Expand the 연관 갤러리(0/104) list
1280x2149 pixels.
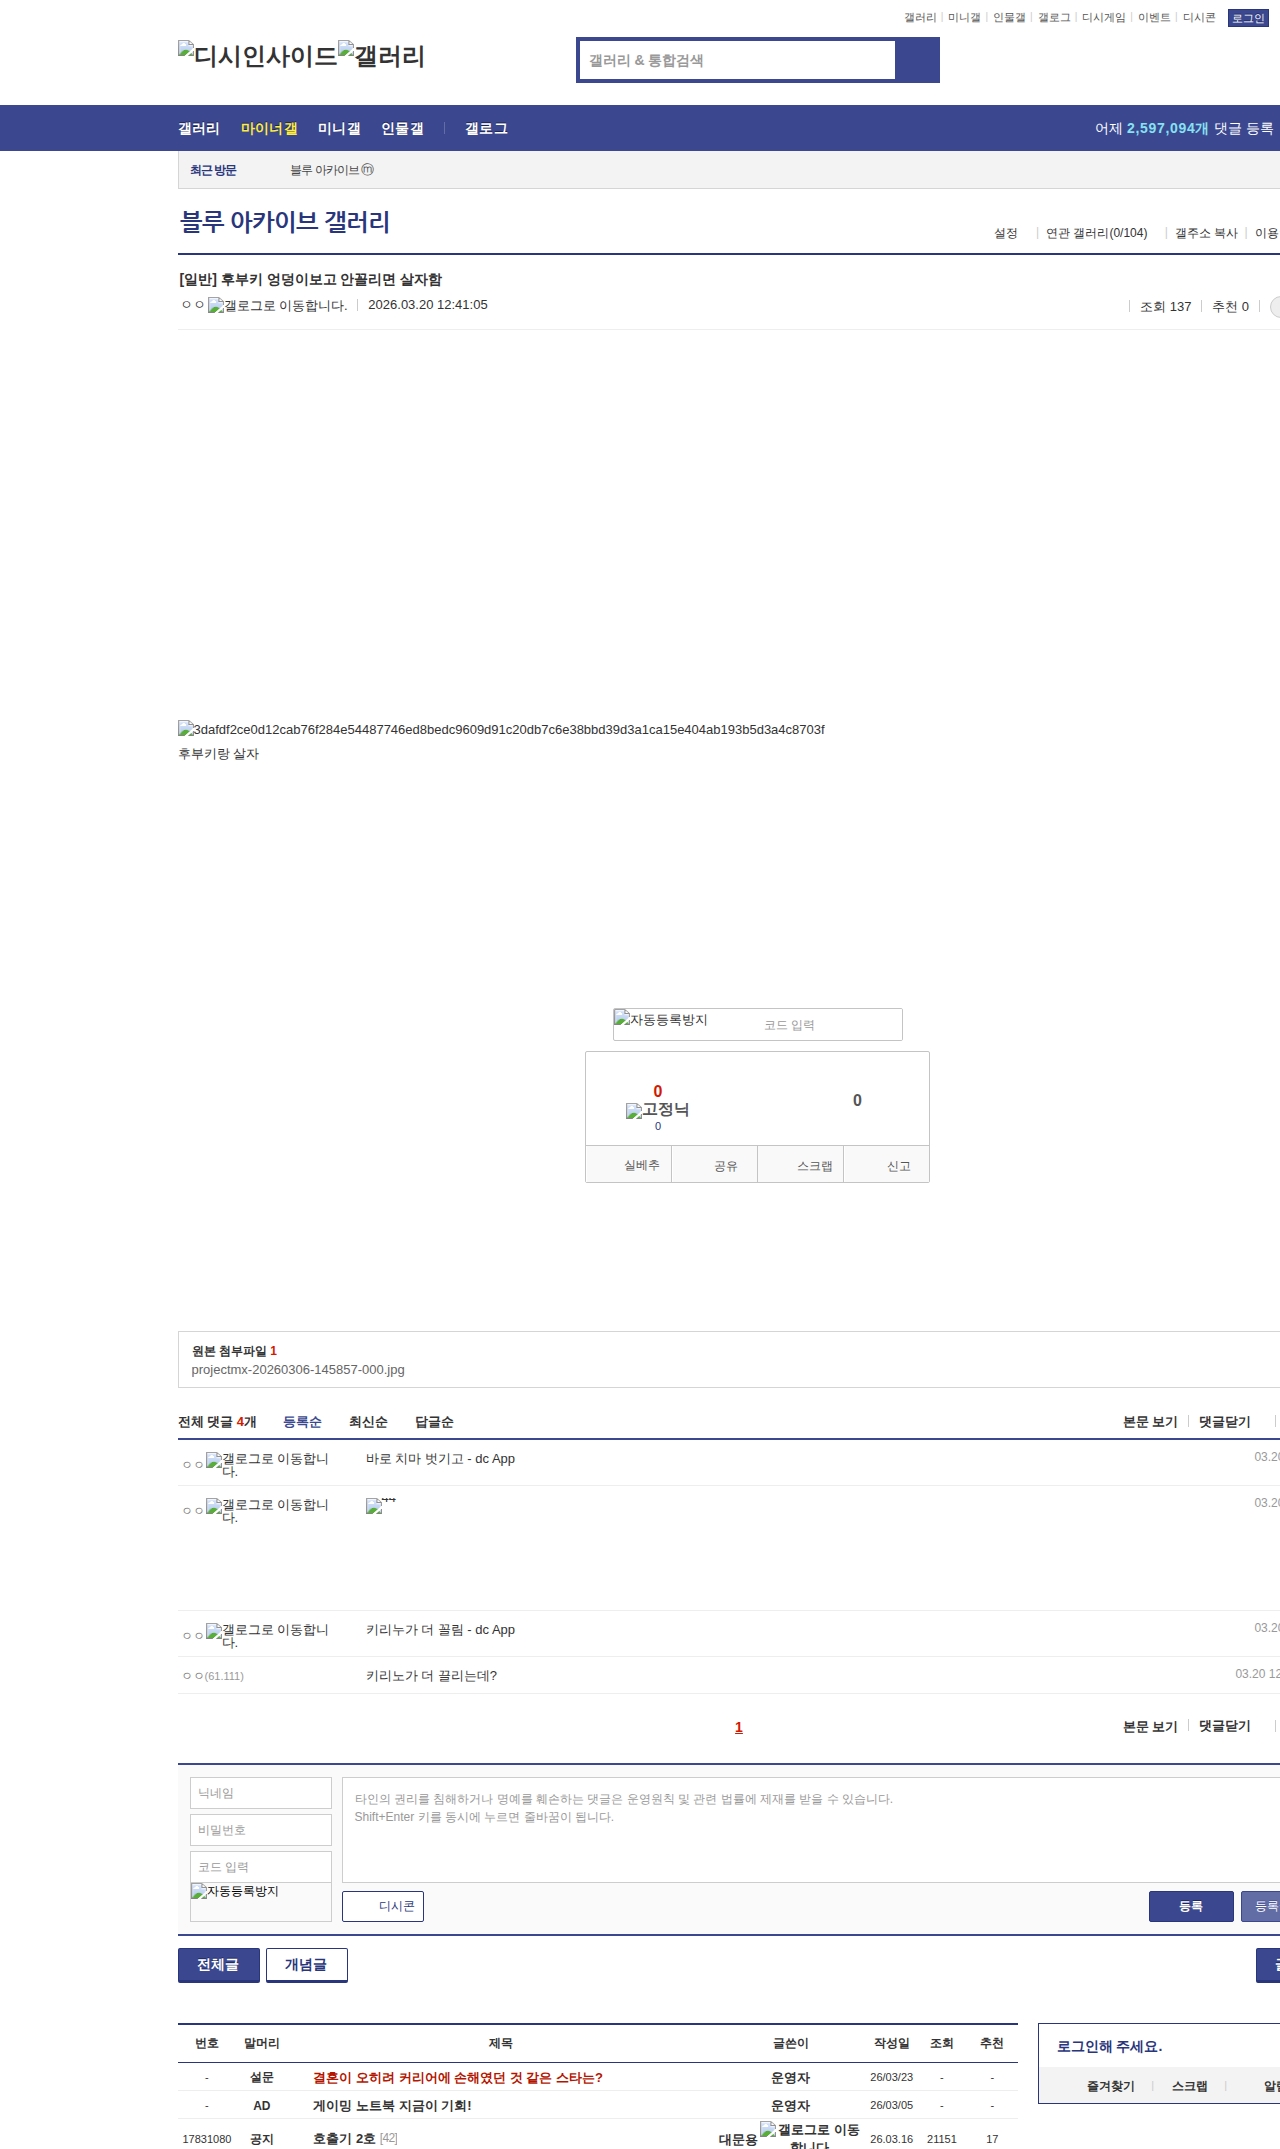(x=1096, y=233)
